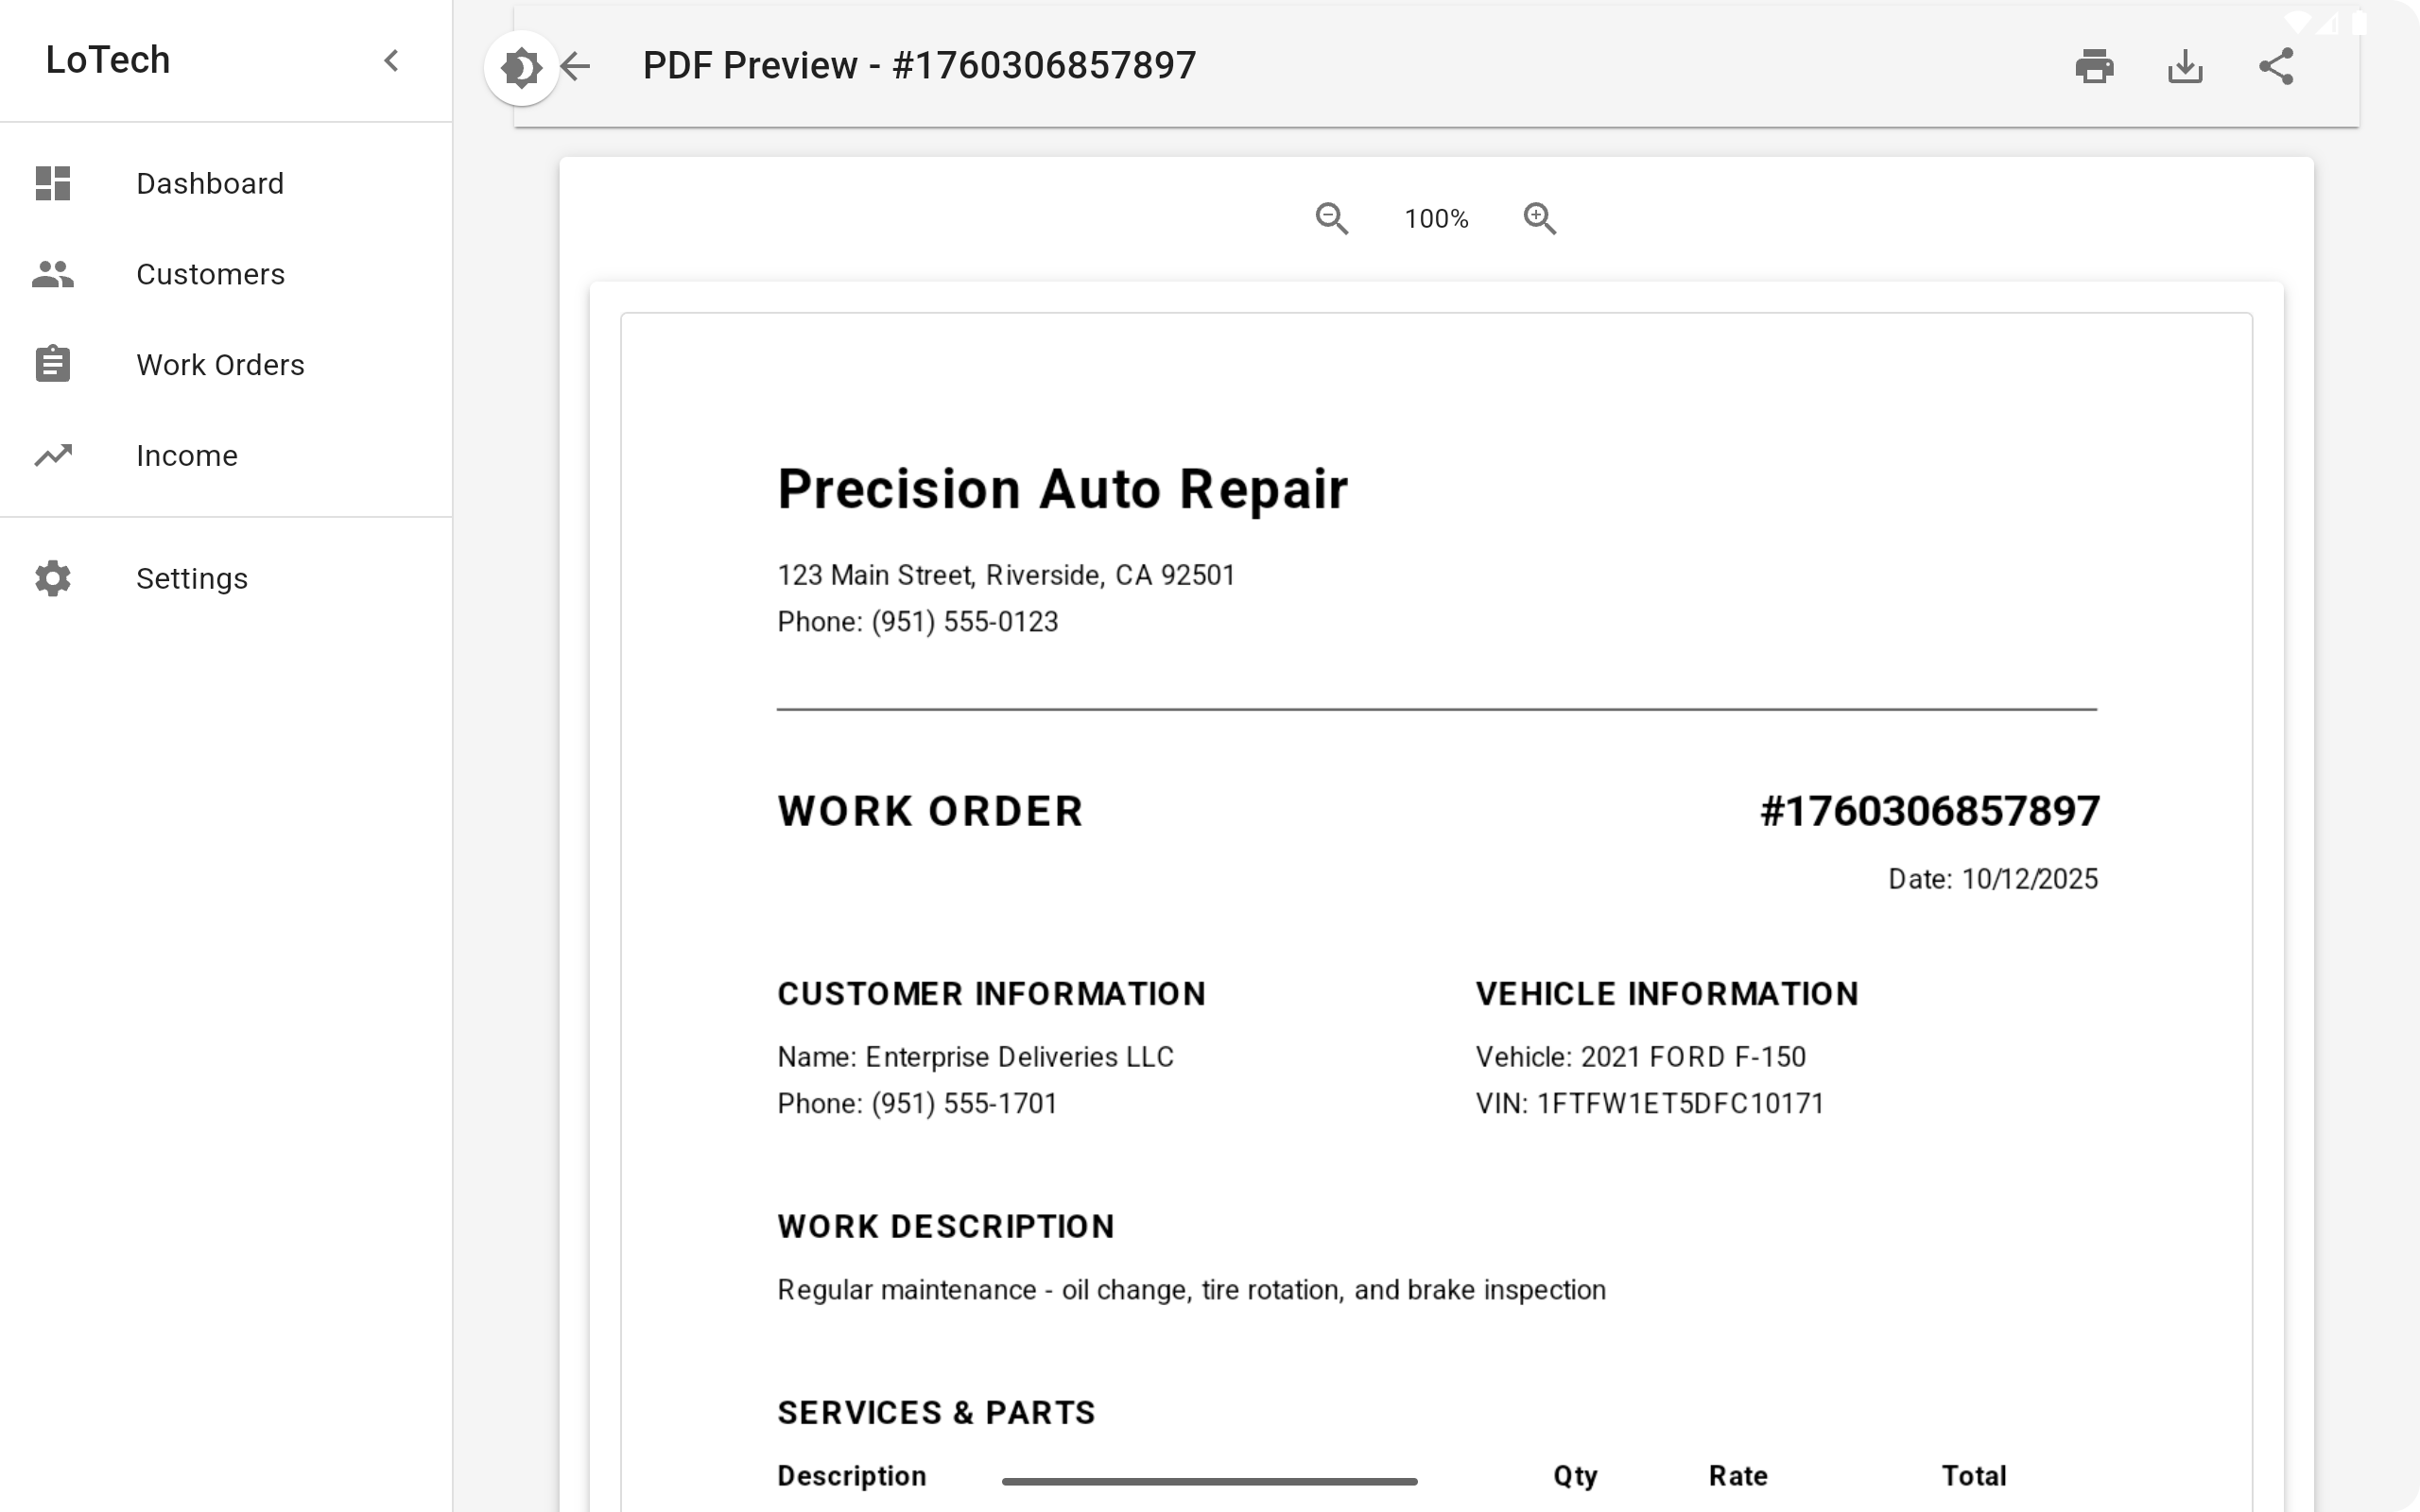Download the work order PDF
Image resolution: width=2420 pixels, height=1512 pixels.
click(2185, 67)
